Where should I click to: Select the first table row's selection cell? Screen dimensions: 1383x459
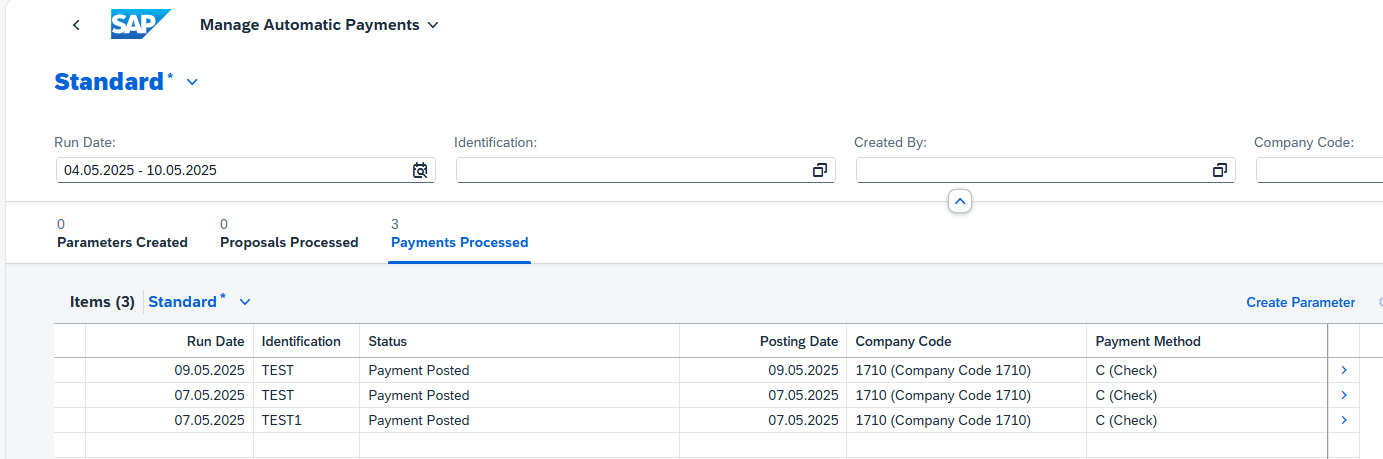pyautogui.click(x=70, y=370)
